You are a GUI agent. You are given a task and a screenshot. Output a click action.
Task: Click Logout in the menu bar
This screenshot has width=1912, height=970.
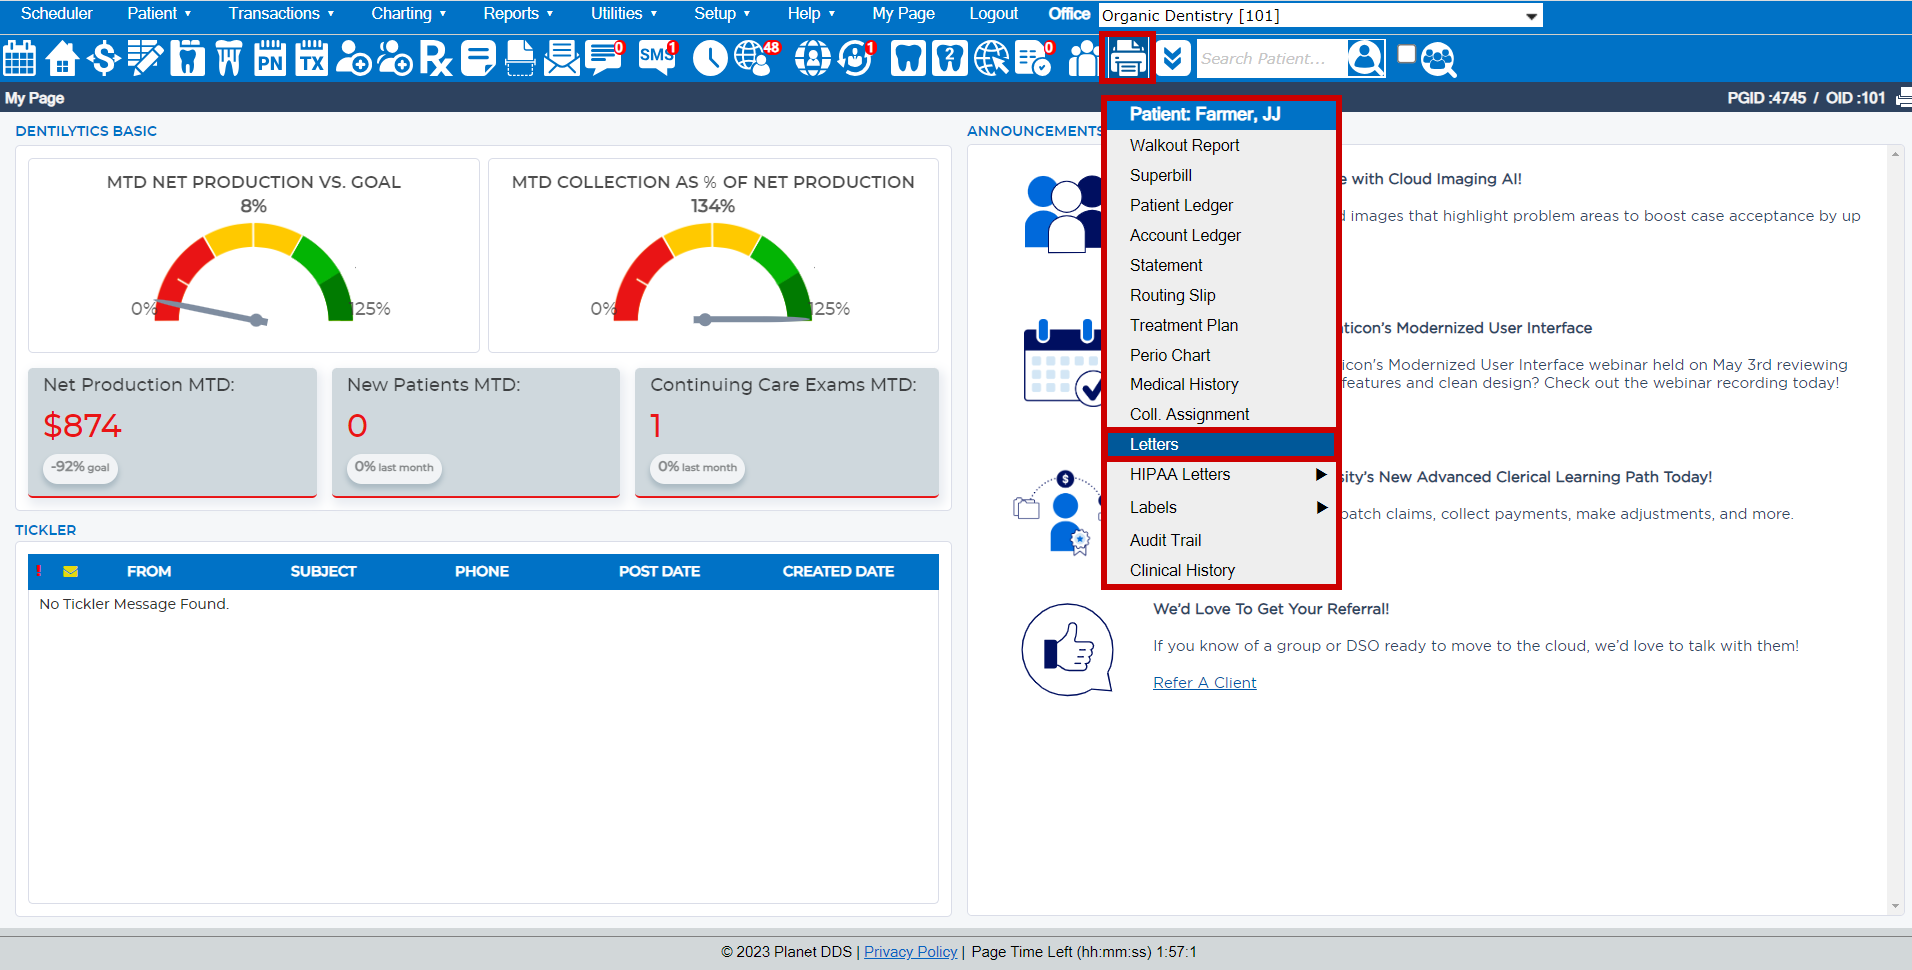[994, 13]
